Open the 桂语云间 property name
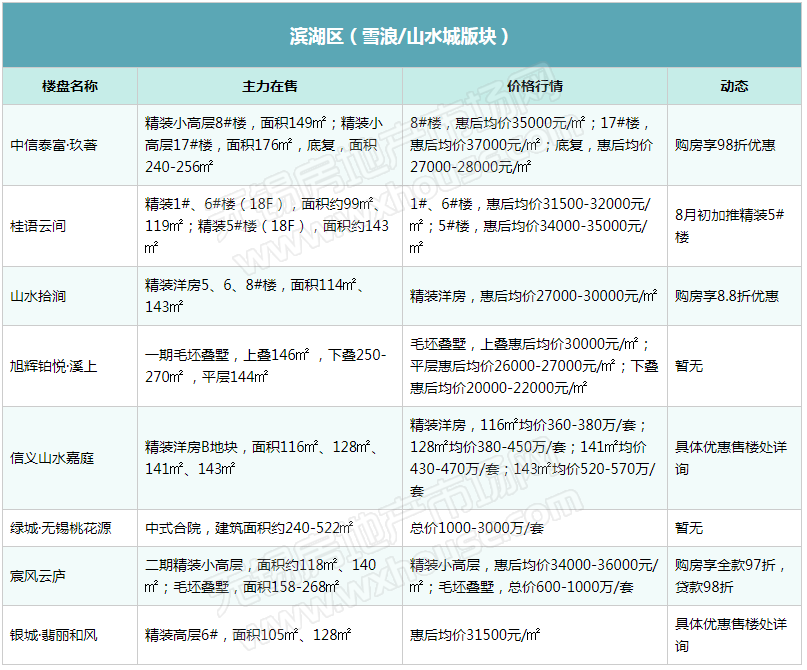Screen dimensions: 807x670 click(38, 226)
